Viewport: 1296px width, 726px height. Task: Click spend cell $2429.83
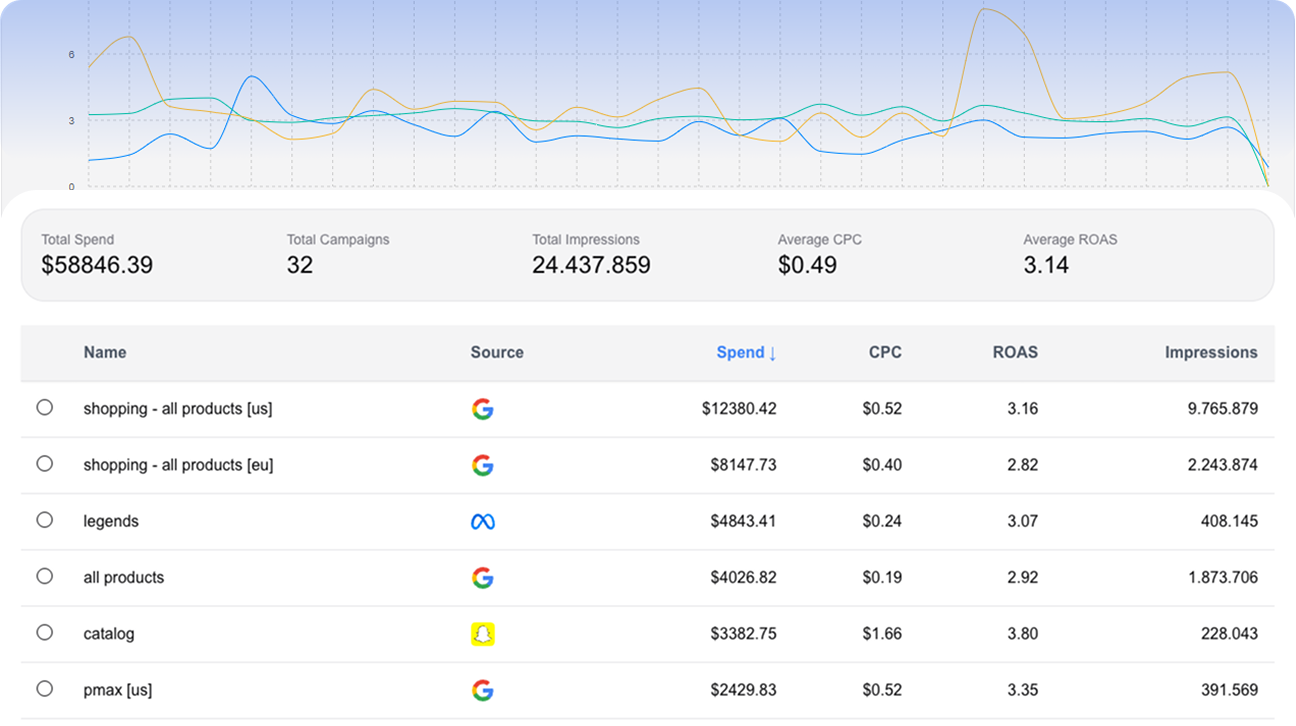(743, 690)
